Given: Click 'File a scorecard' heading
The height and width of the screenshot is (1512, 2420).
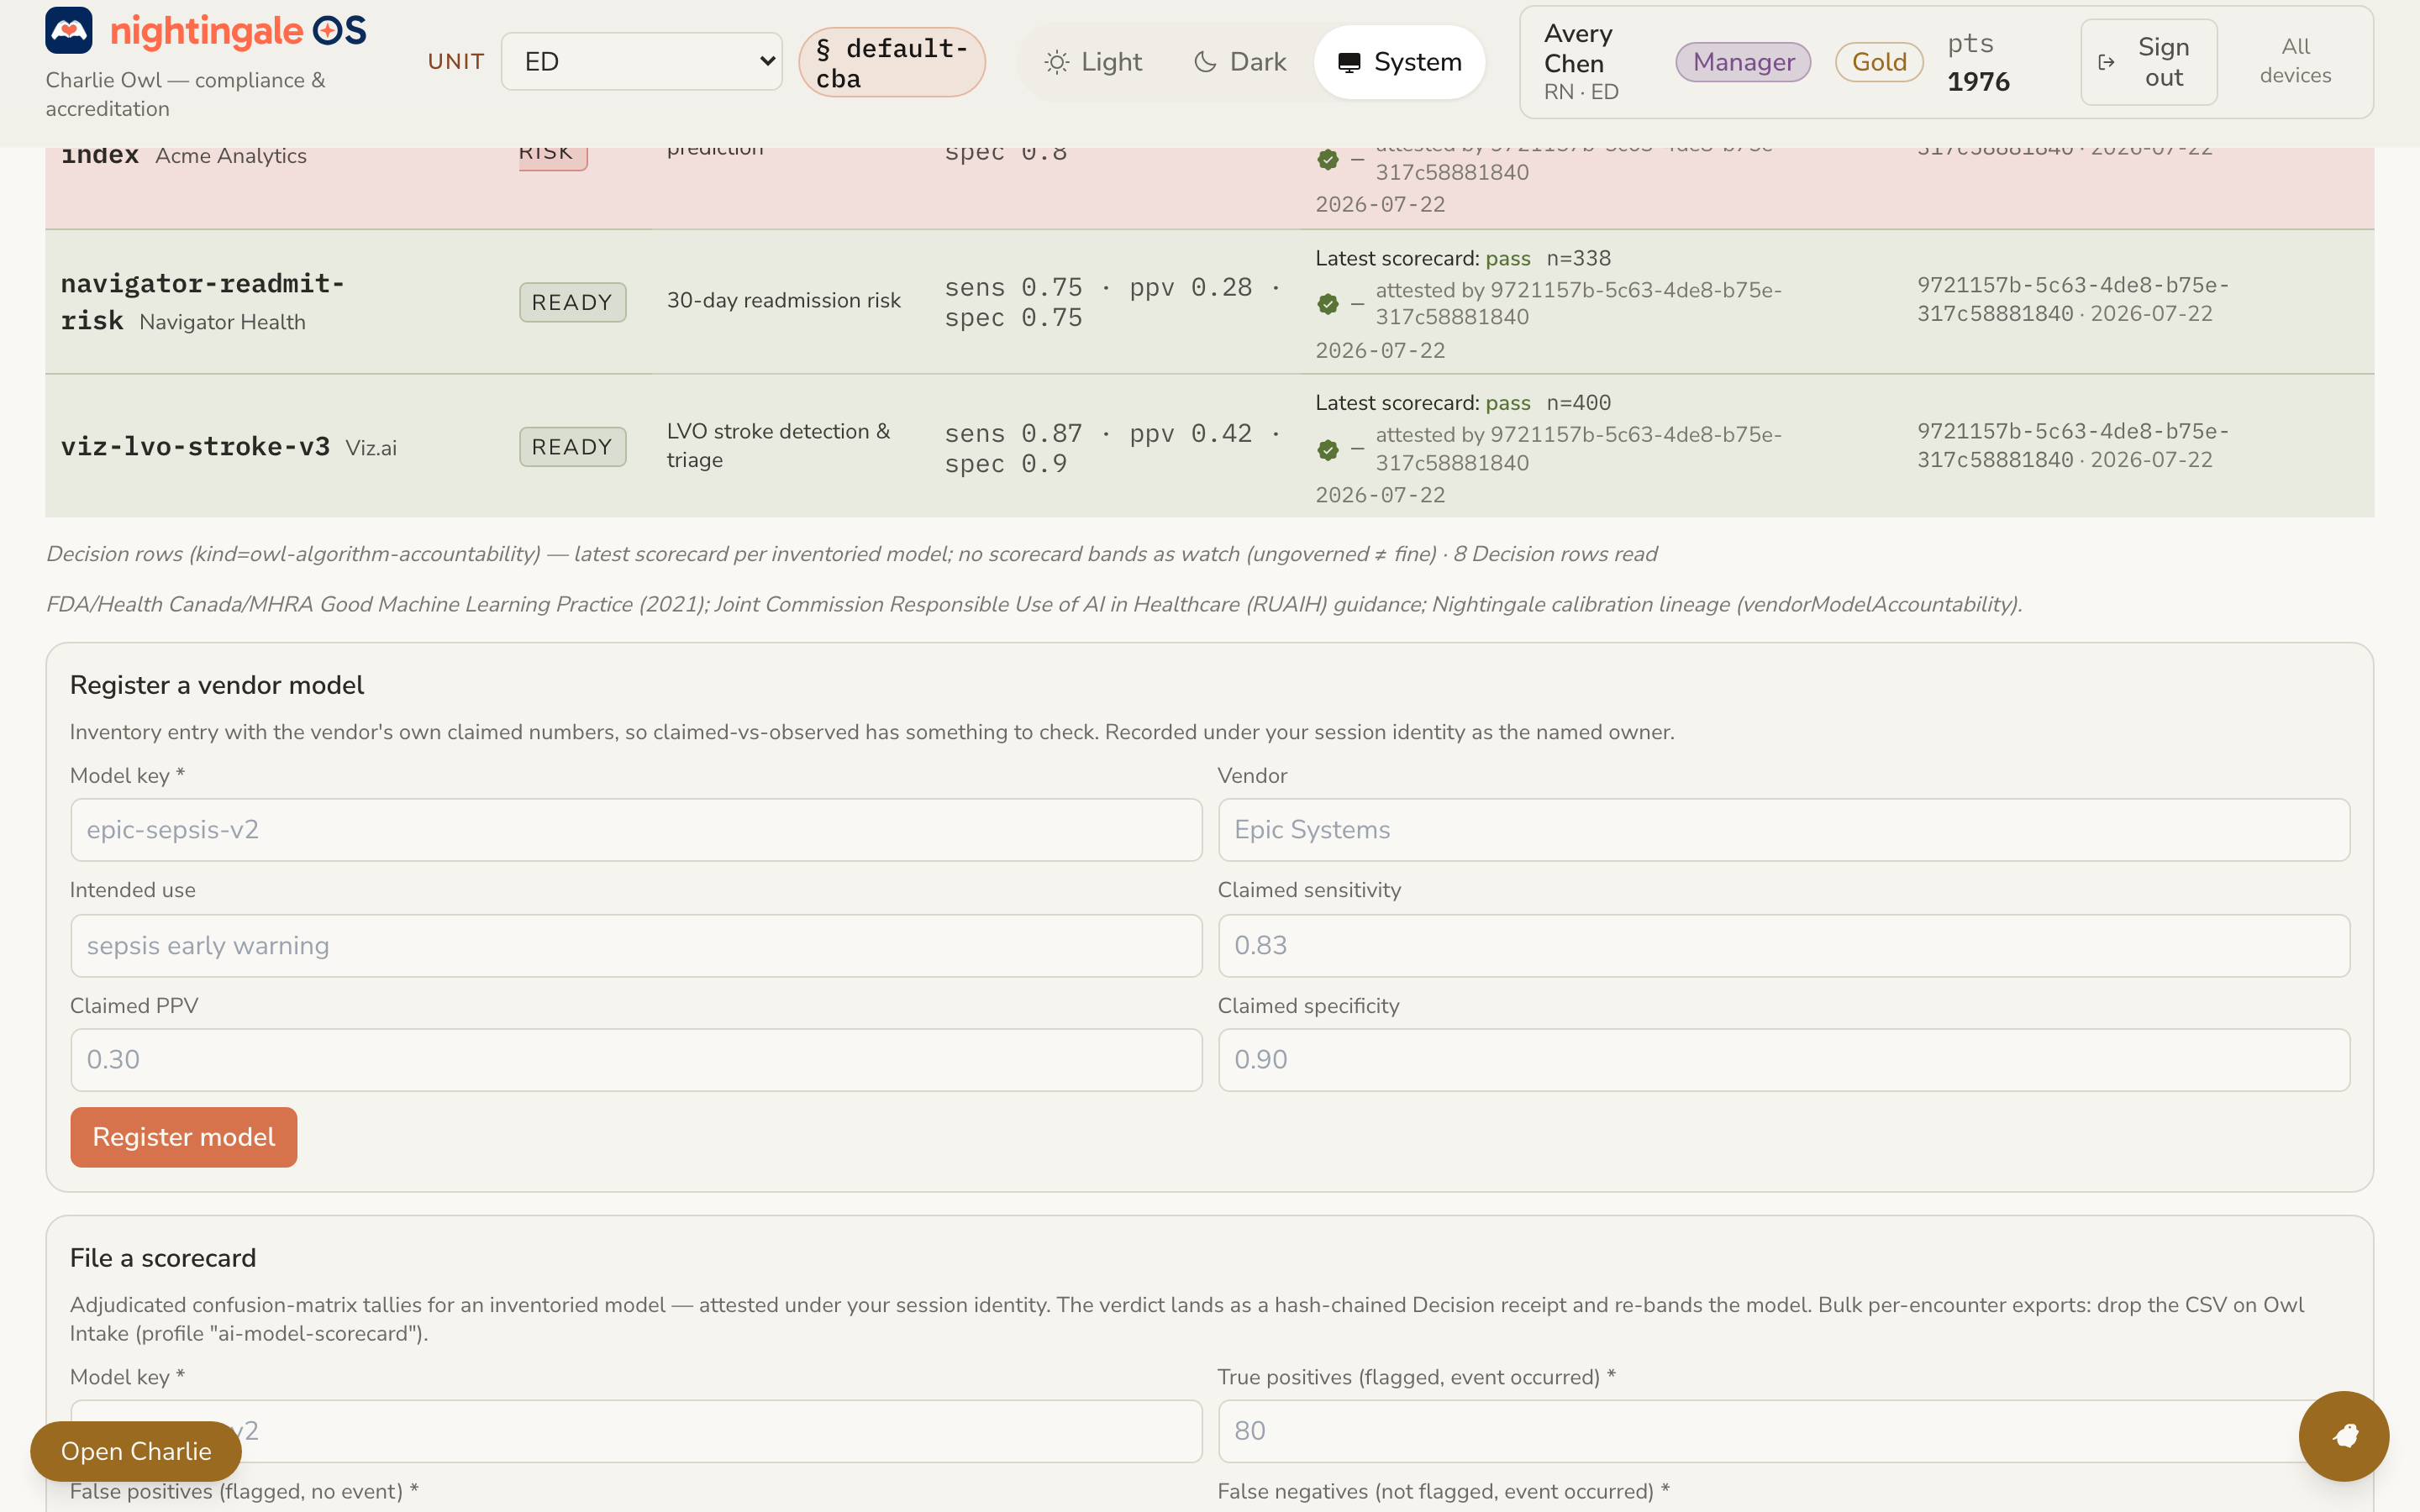Looking at the screenshot, I should [163, 1258].
